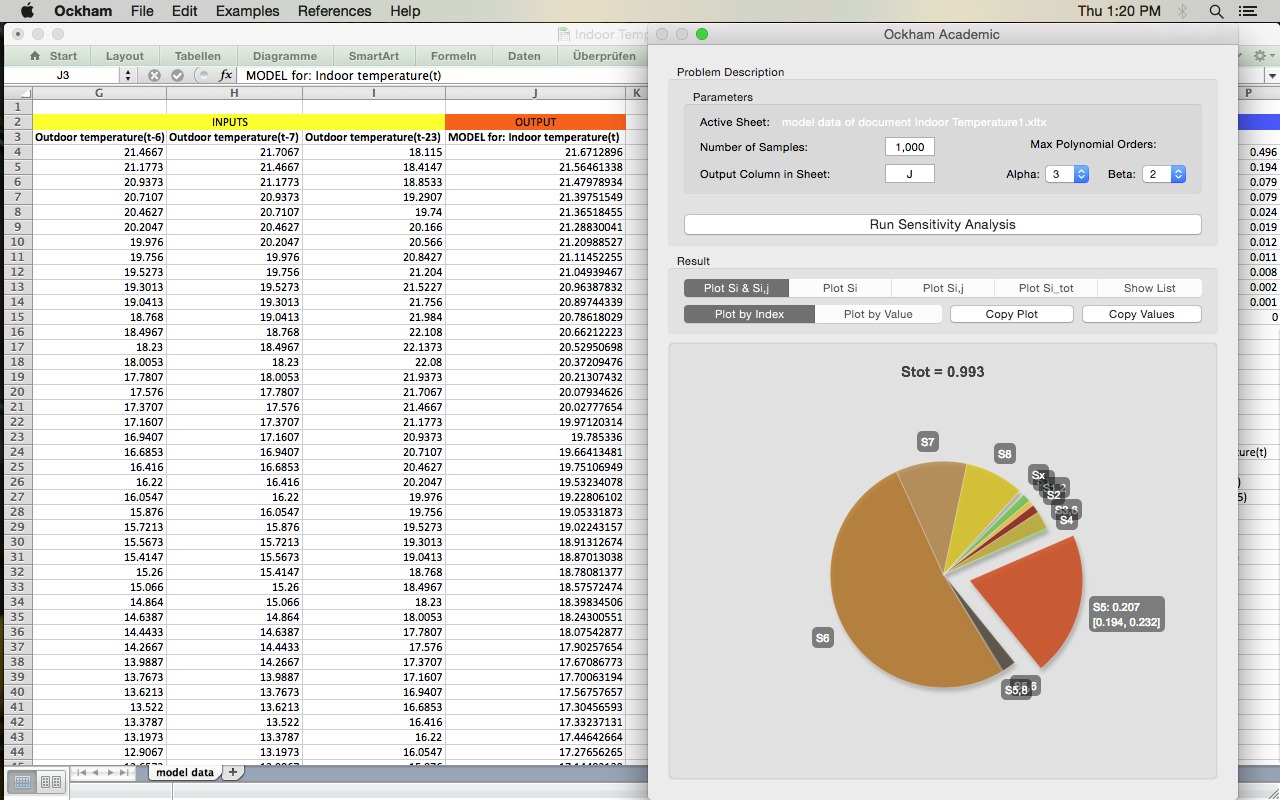Image resolution: width=1280 pixels, height=800 pixels.
Task: Open the Examples menu
Action: tap(247, 11)
